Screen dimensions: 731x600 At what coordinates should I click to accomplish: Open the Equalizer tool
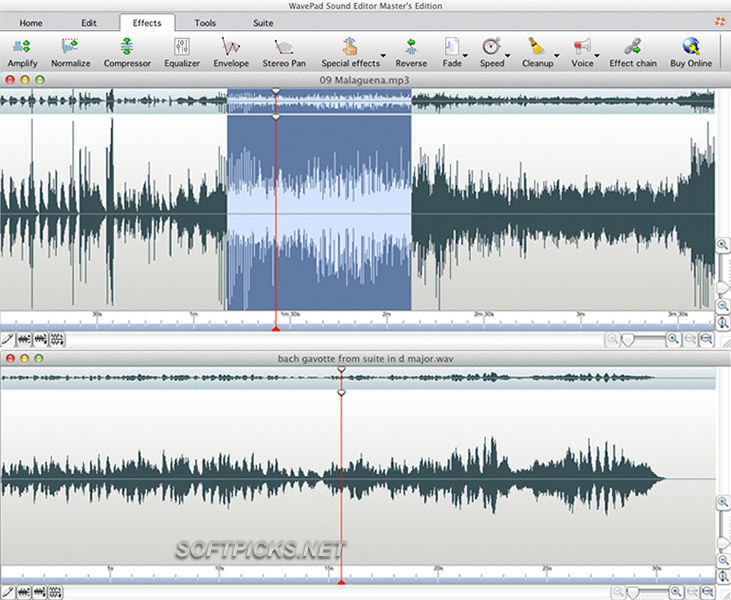182,53
